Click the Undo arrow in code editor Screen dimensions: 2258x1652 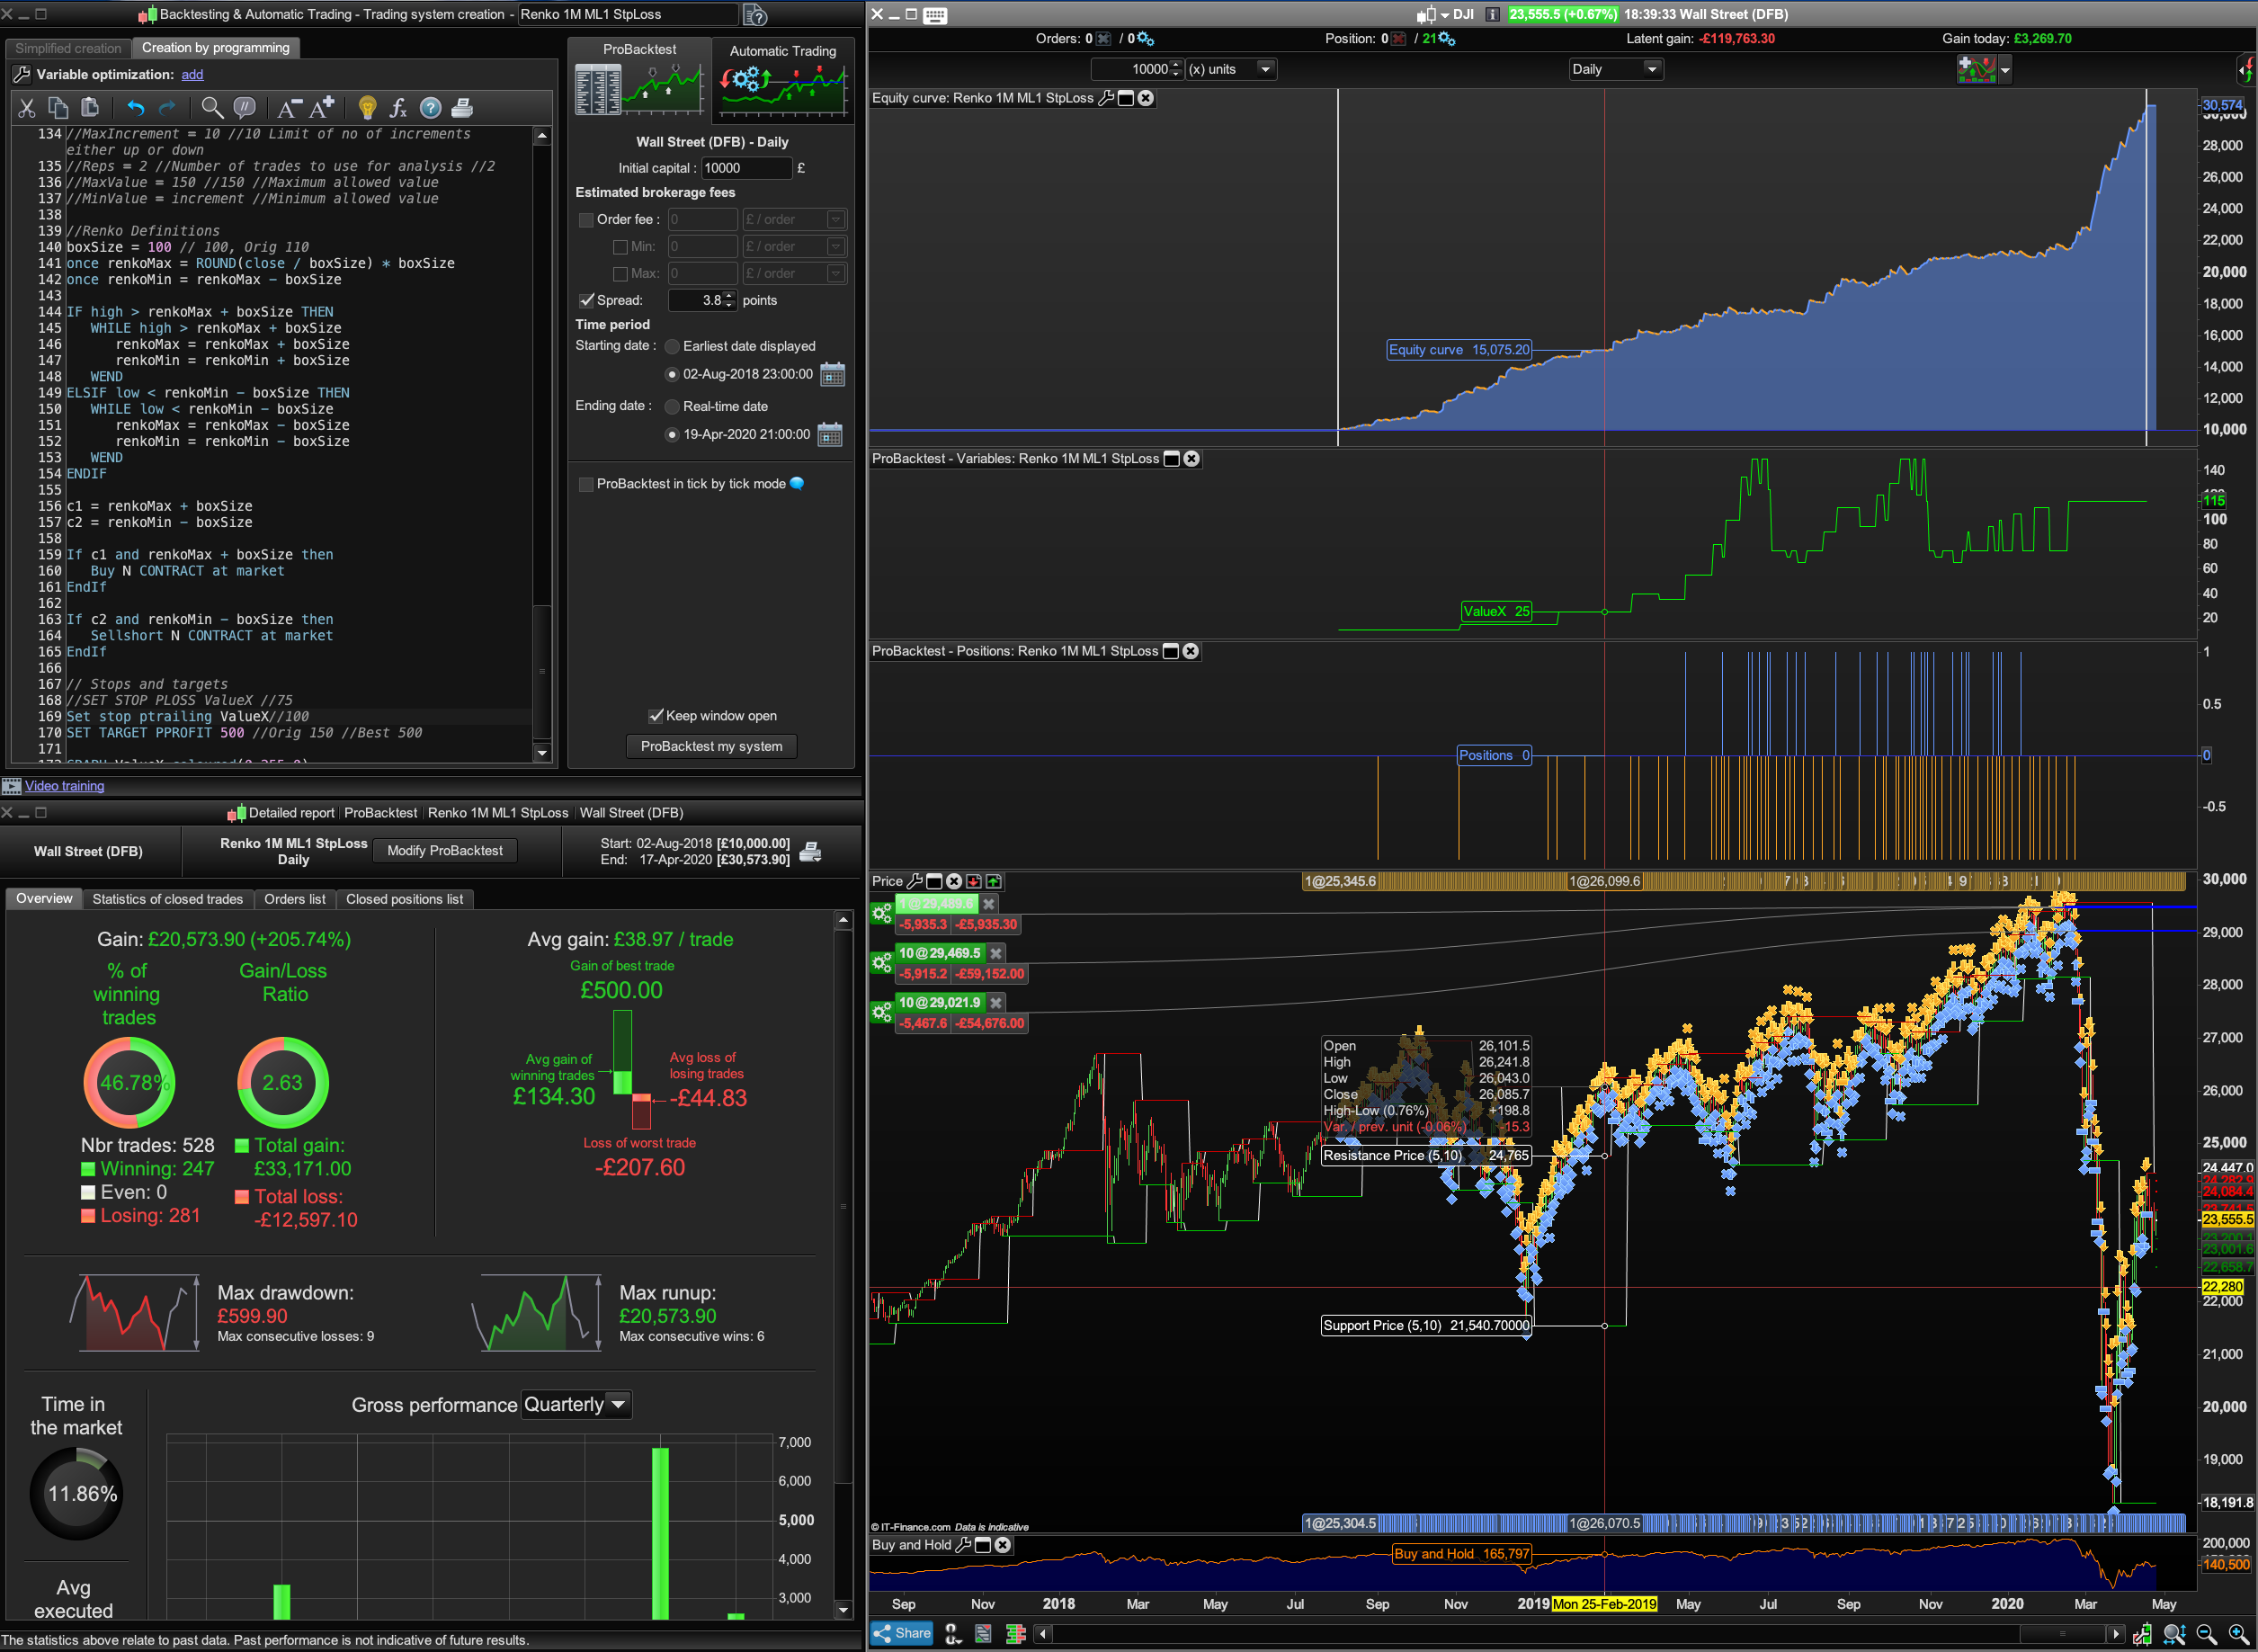click(x=136, y=108)
